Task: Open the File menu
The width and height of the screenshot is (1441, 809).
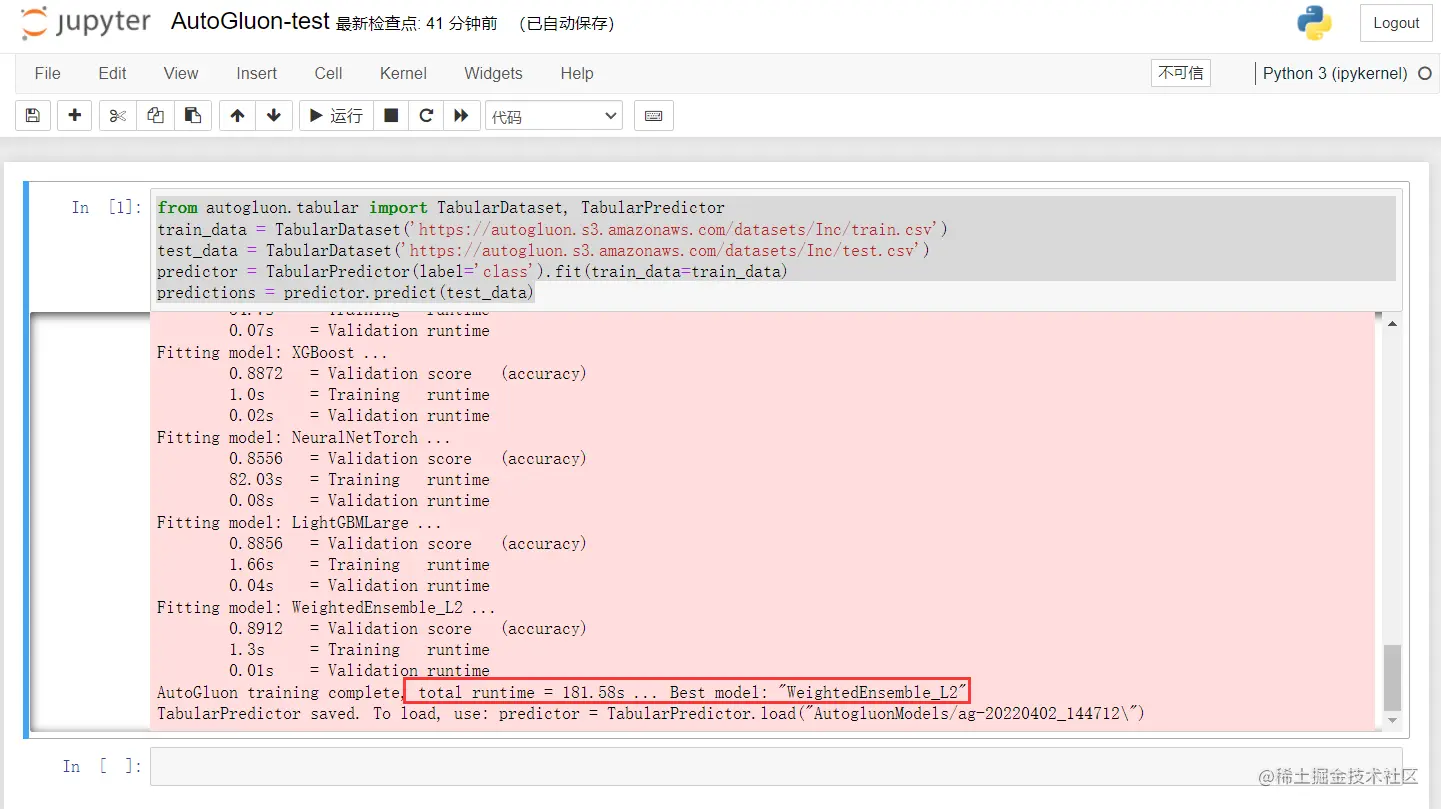Action: 47,73
